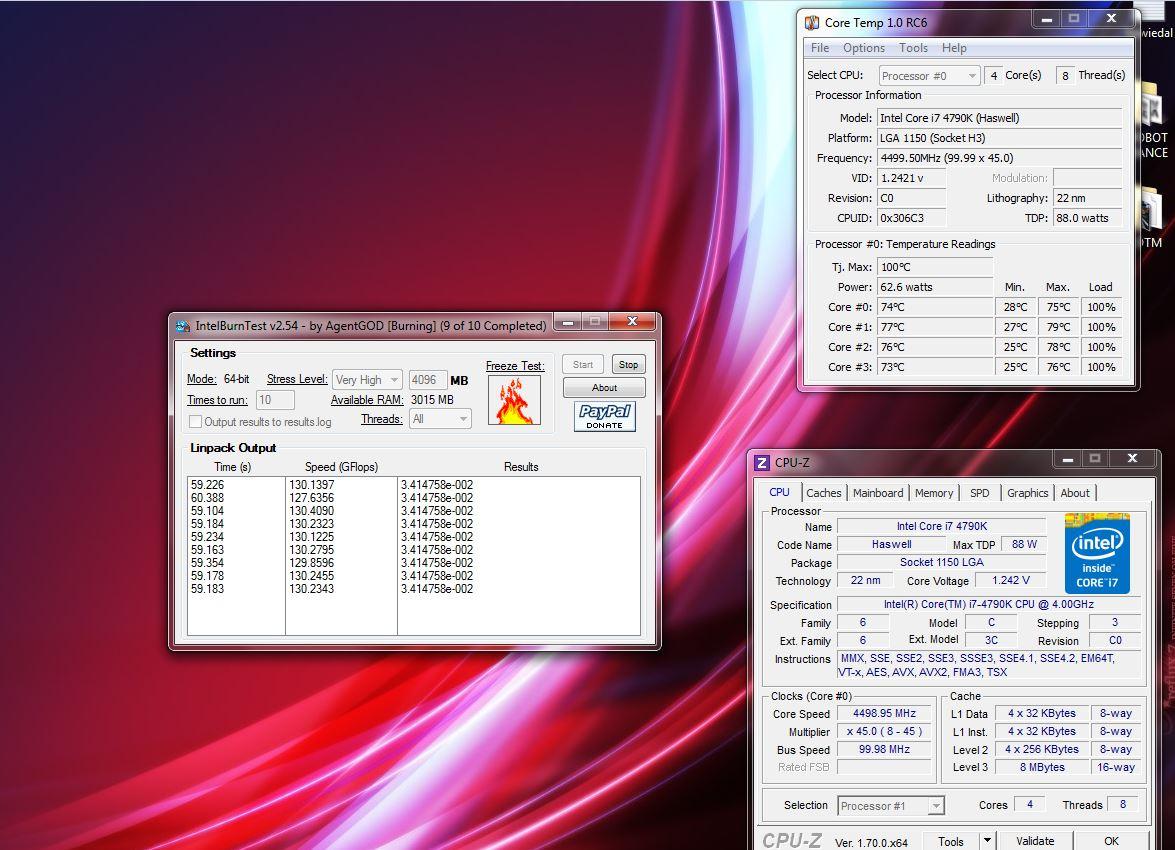Click the CPU-Z Max TDP 88 W value

coord(1024,545)
